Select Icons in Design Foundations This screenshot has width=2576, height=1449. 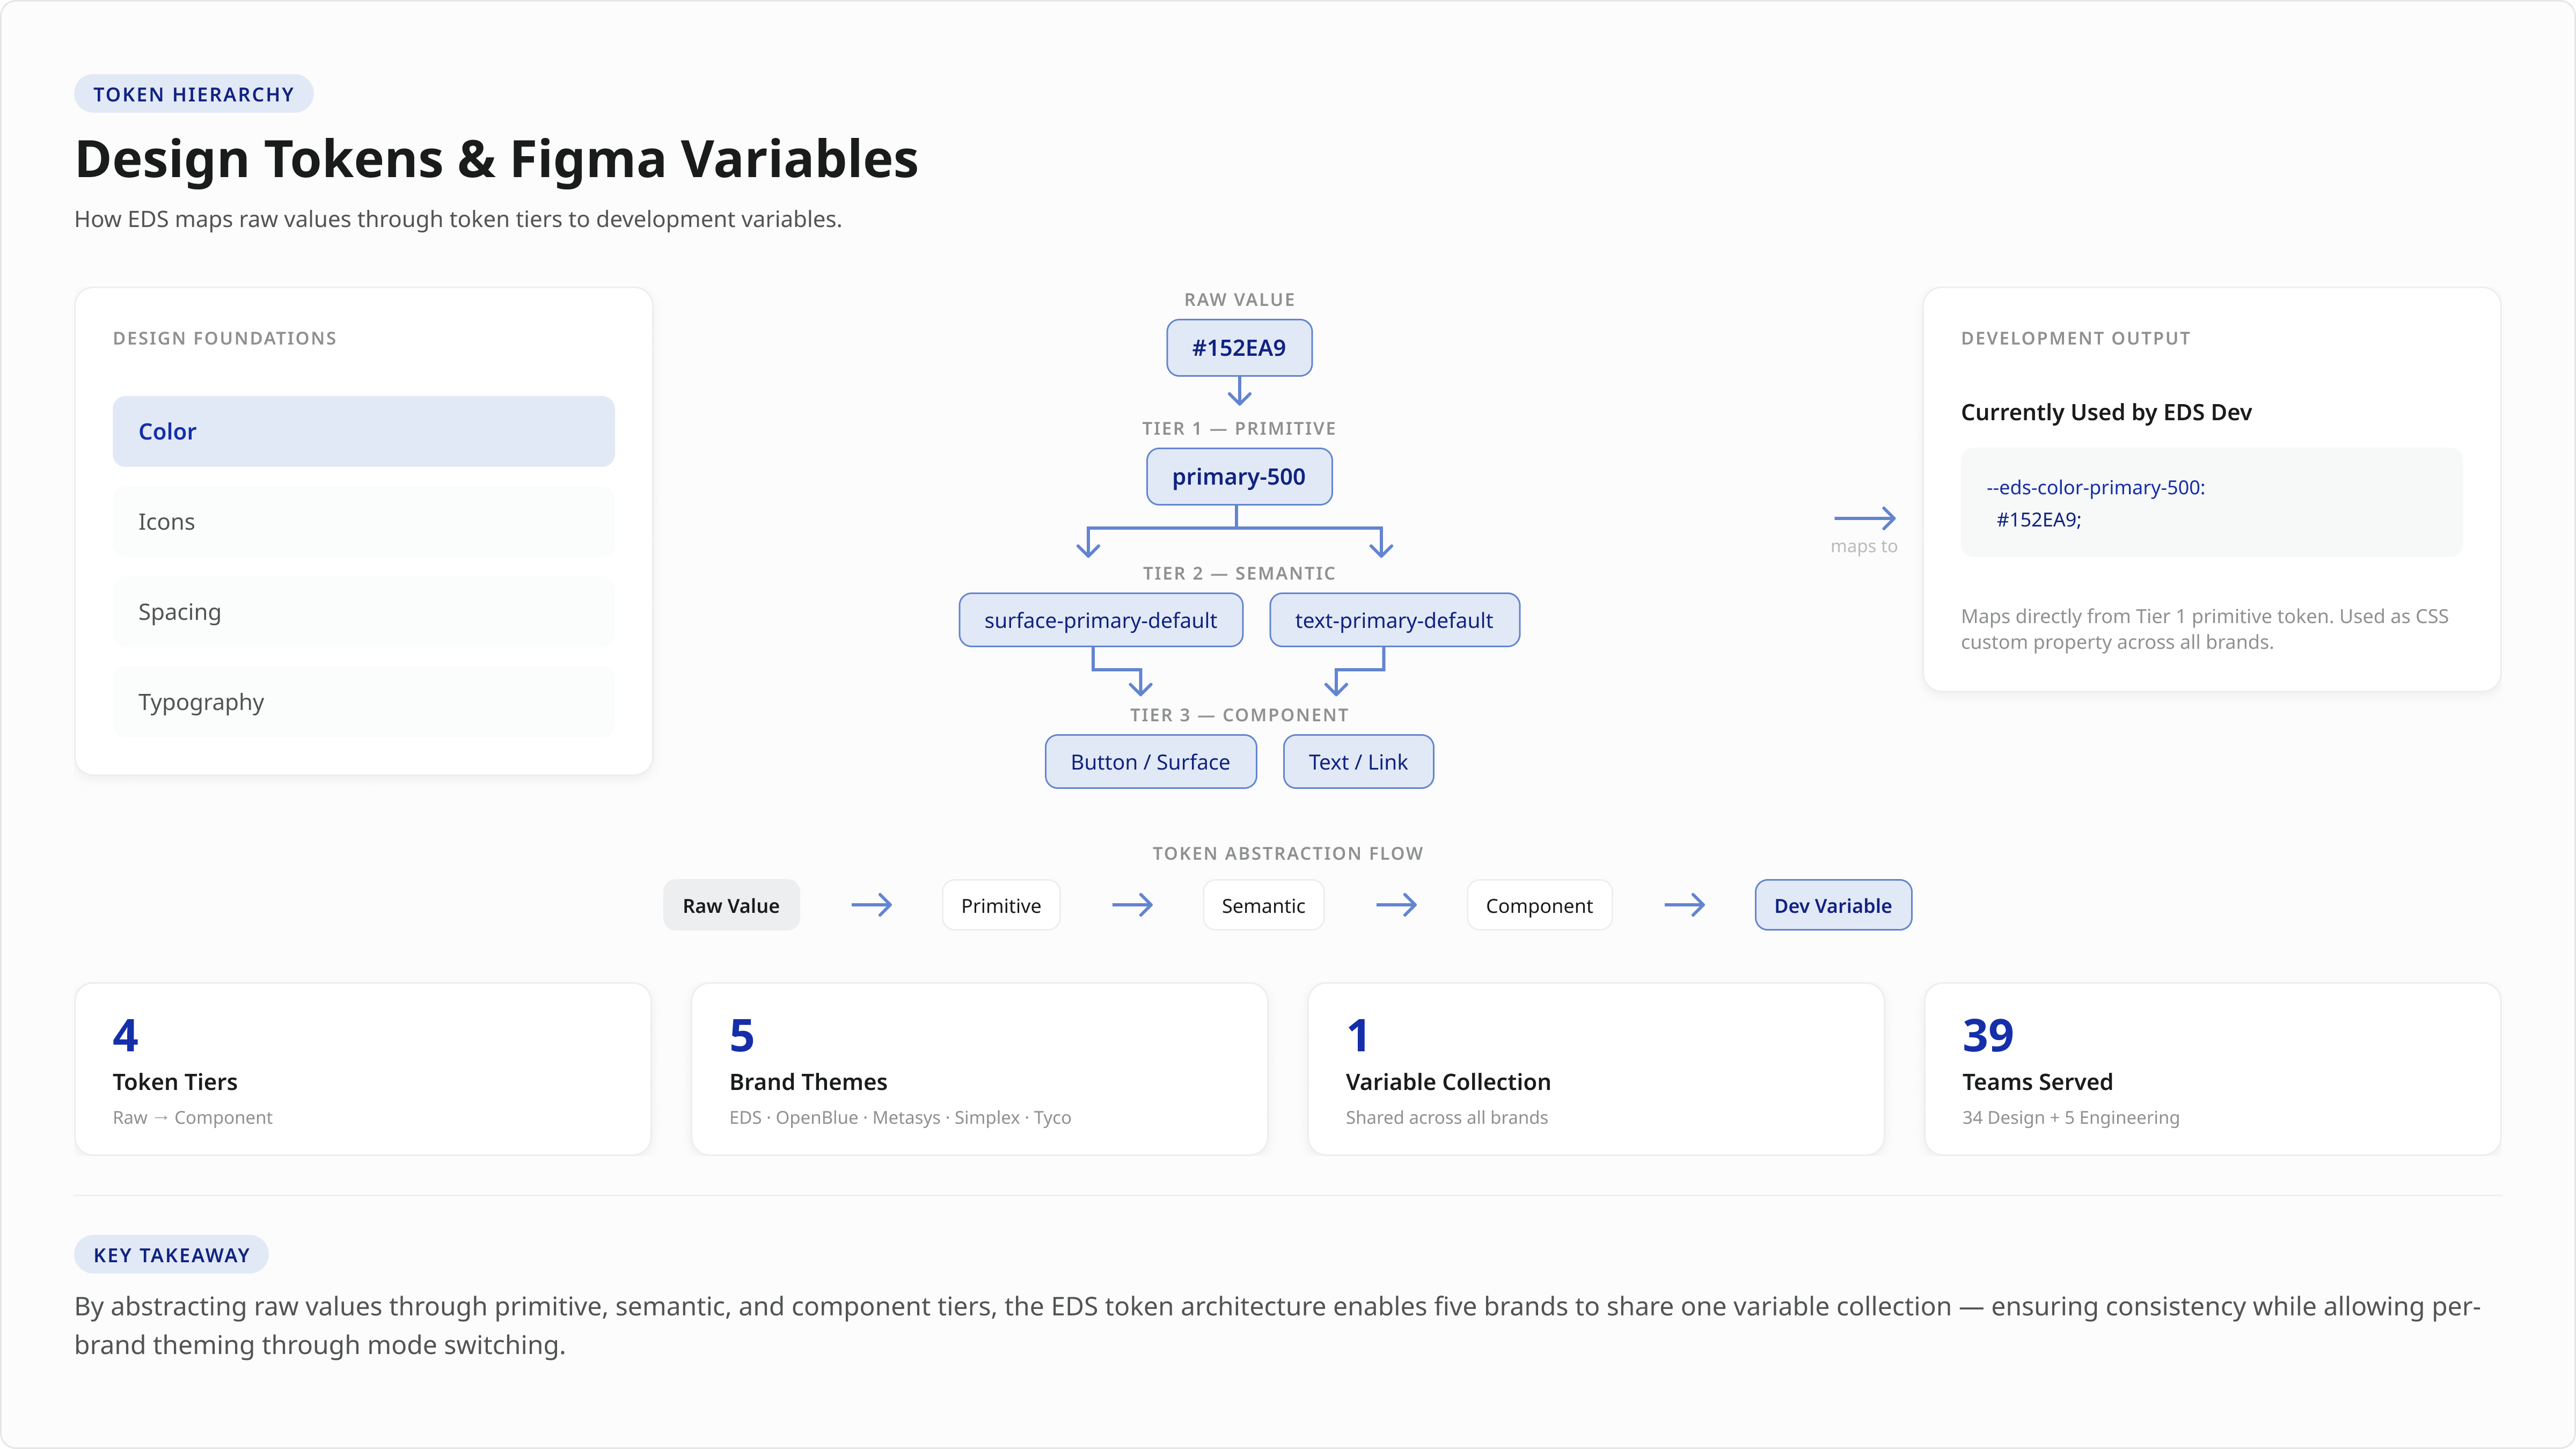363,521
